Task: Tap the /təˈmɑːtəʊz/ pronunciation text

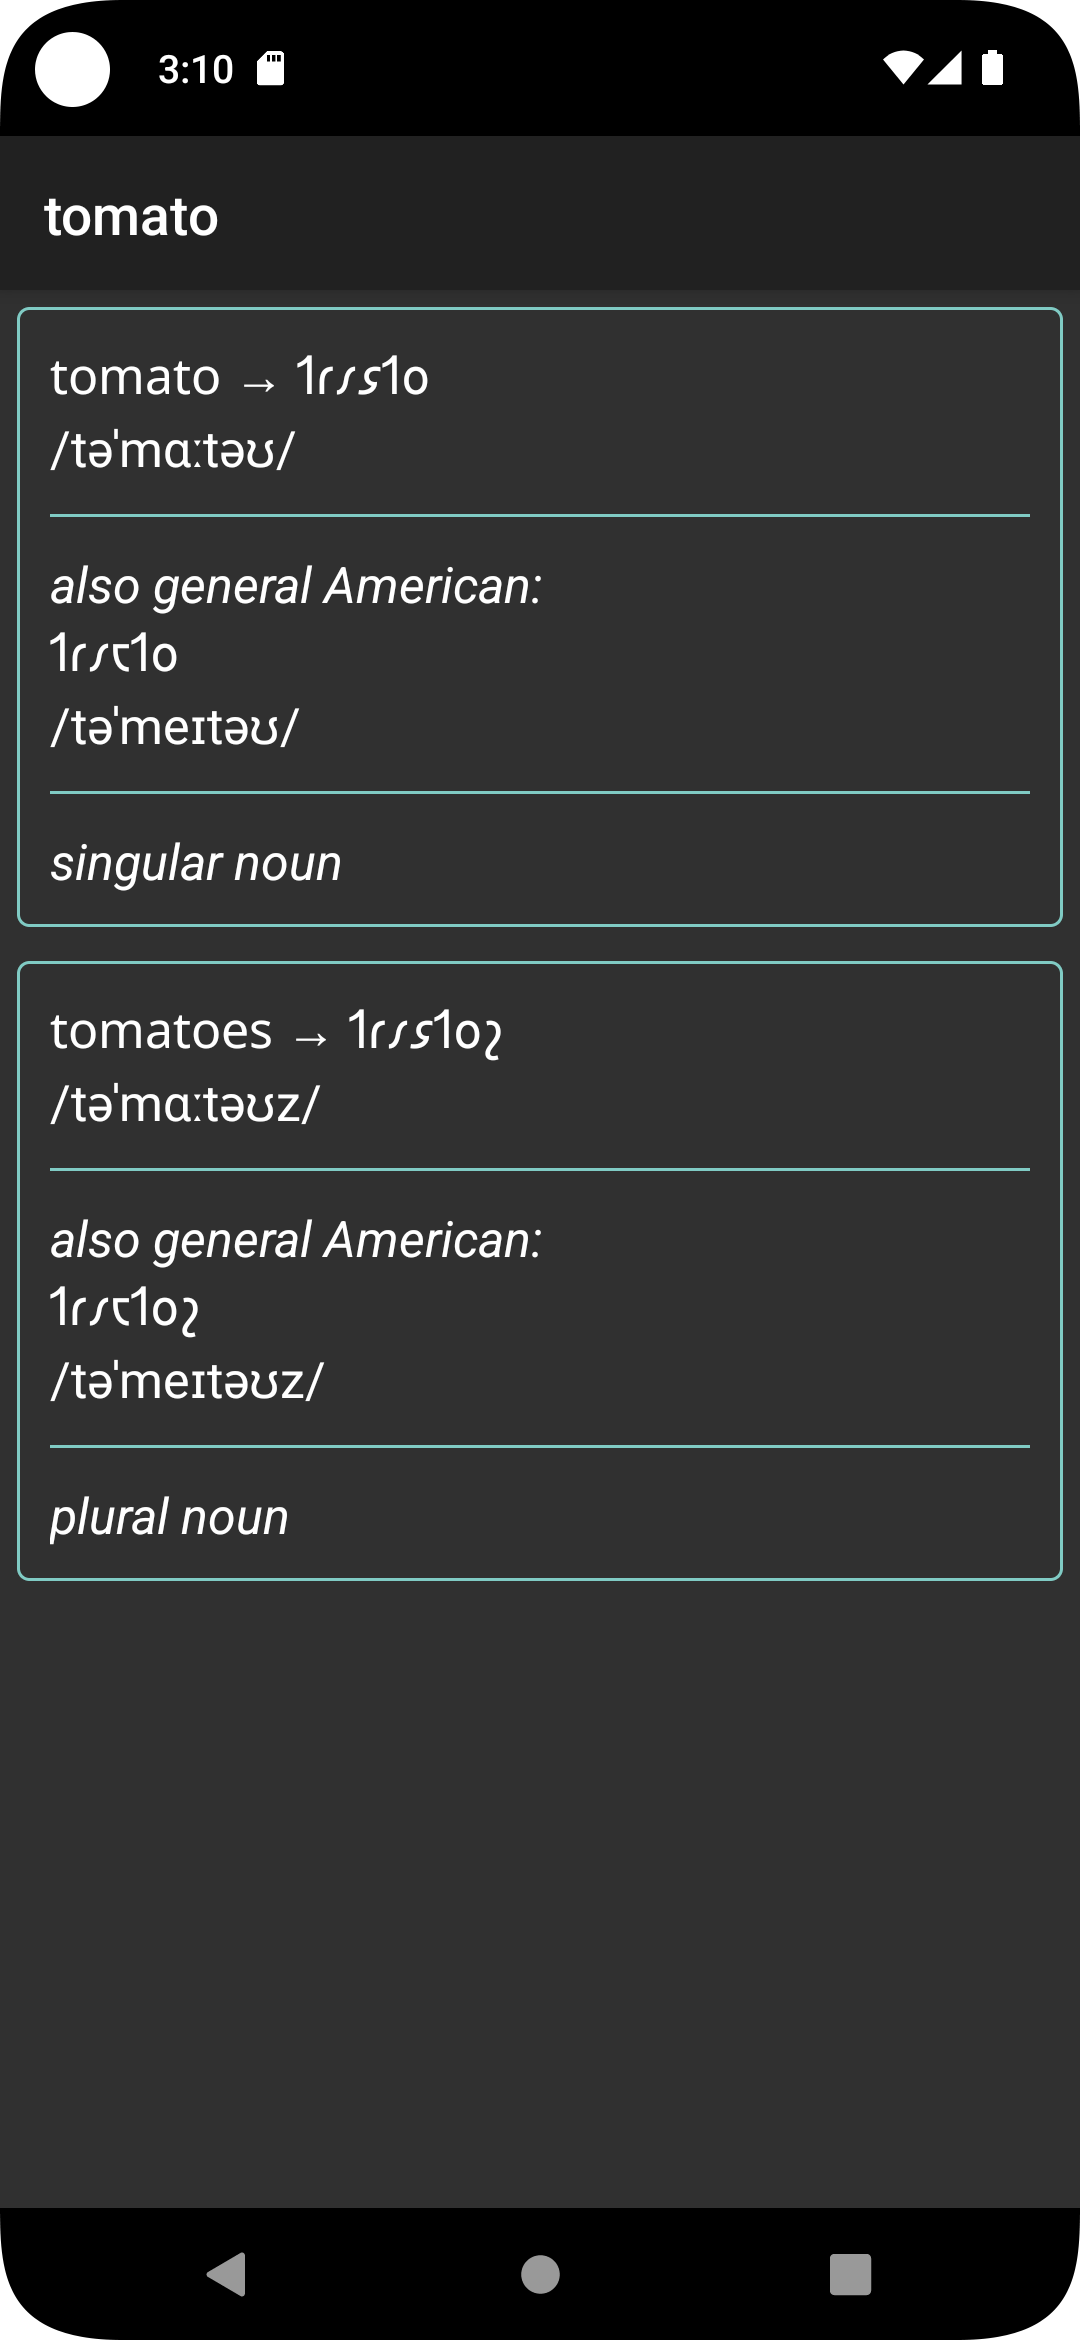Action: (x=186, y=1104)
